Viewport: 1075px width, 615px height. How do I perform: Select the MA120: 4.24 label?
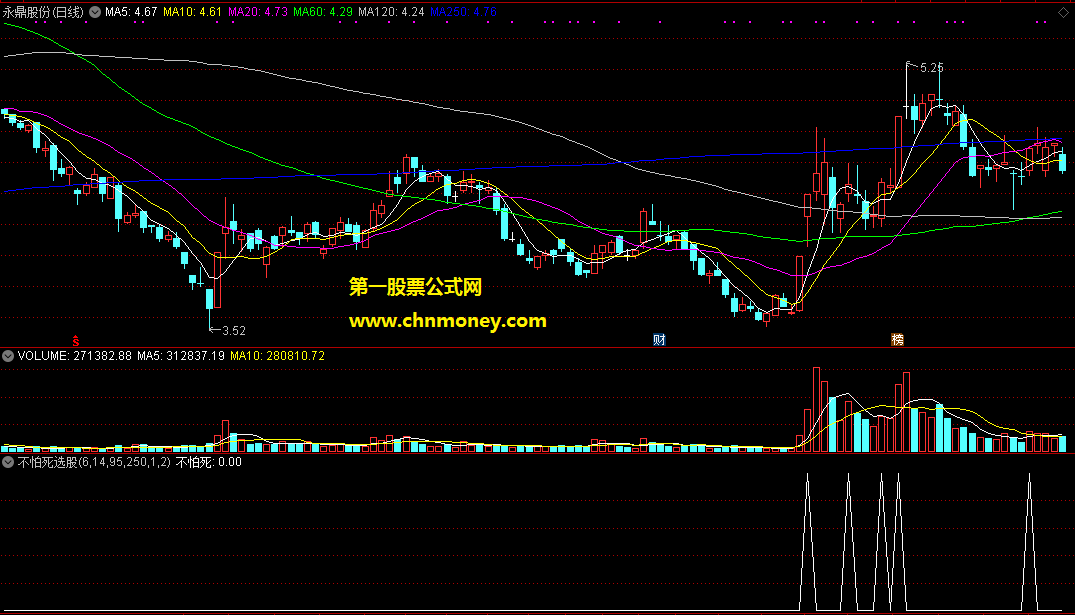pos(391,12)
